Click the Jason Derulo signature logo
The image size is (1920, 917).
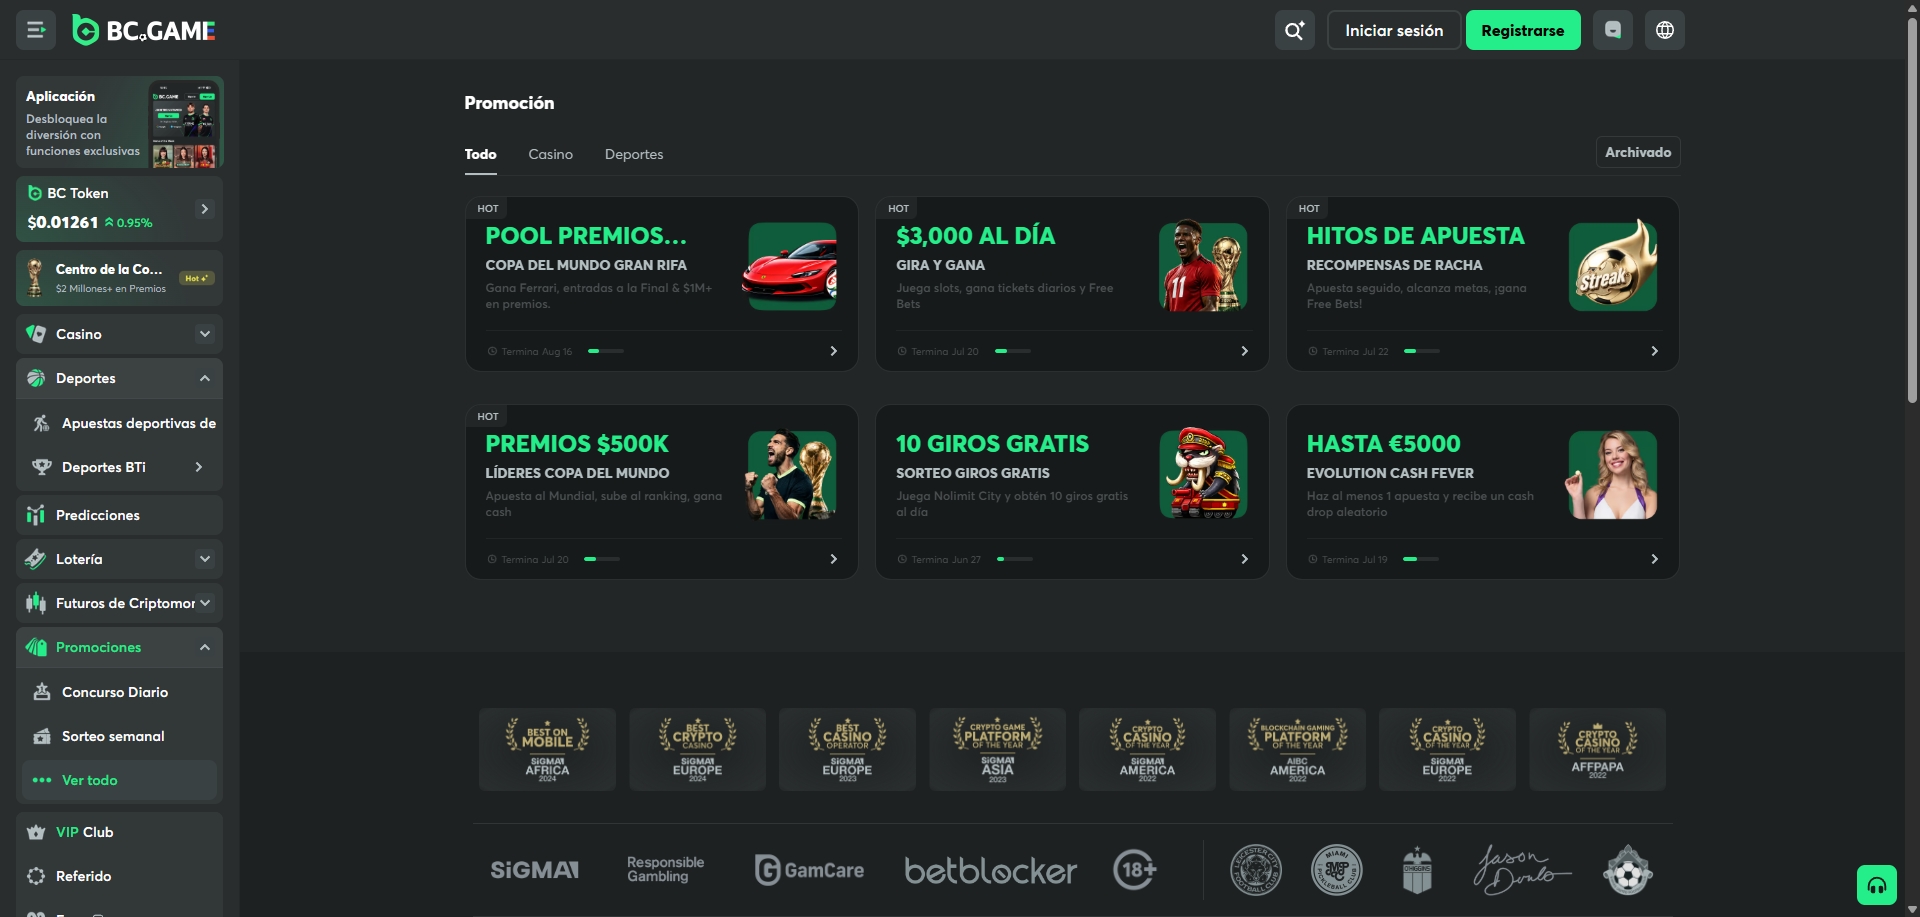tap(1522, 870)
